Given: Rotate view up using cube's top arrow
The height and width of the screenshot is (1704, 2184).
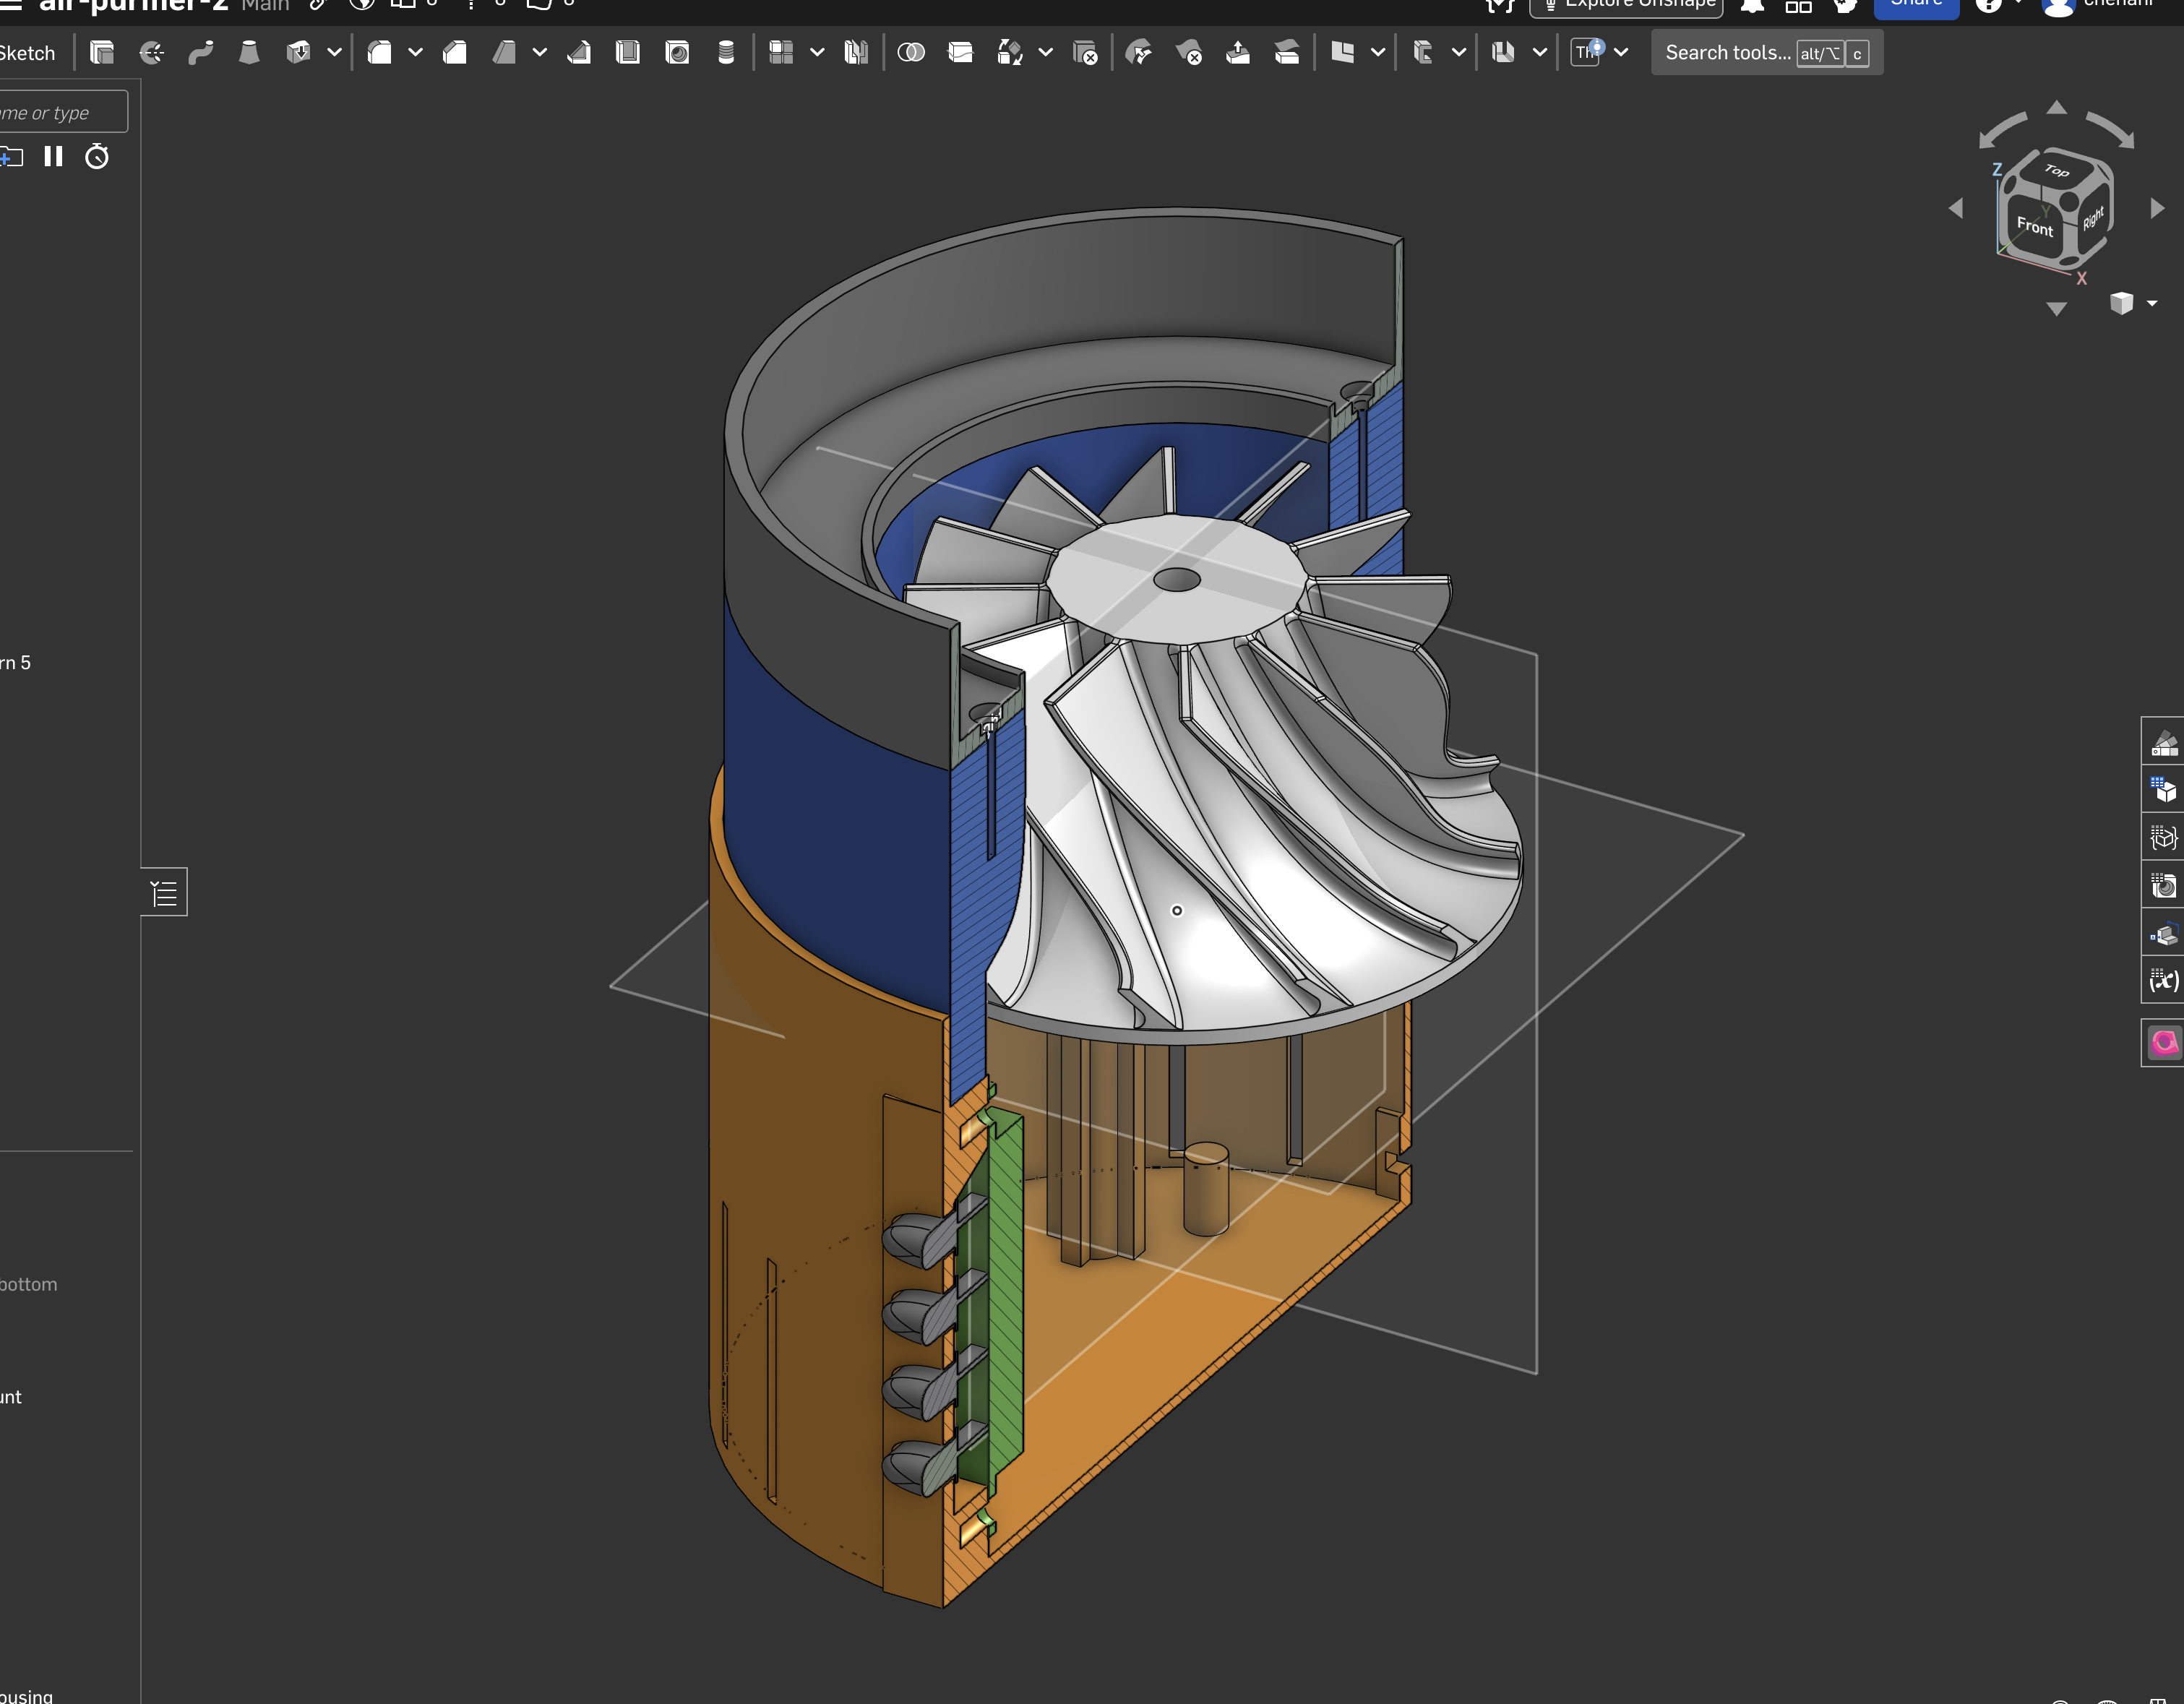Looking at the screenshot, I should tap(2057, 107).
